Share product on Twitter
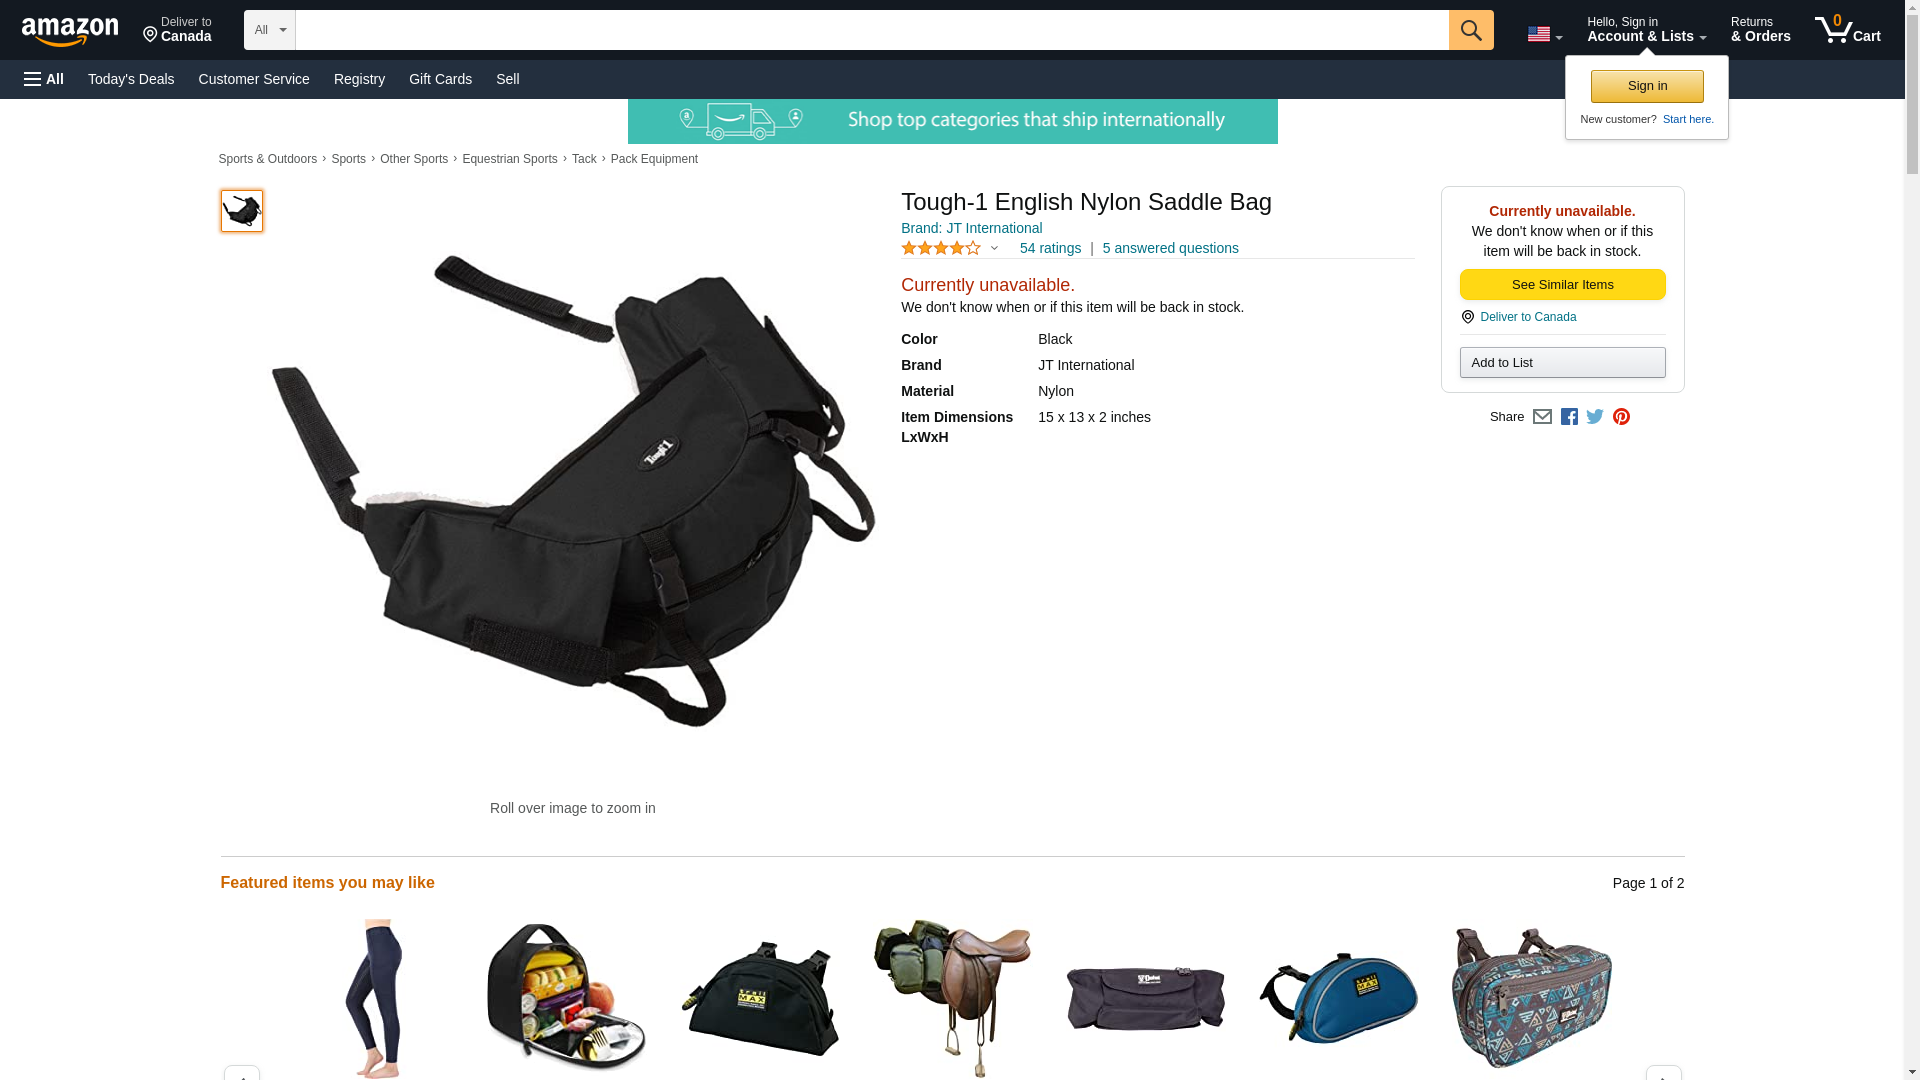Image resolution: width=1920 pixels, height=1080 pixels. click(1595, 417)
